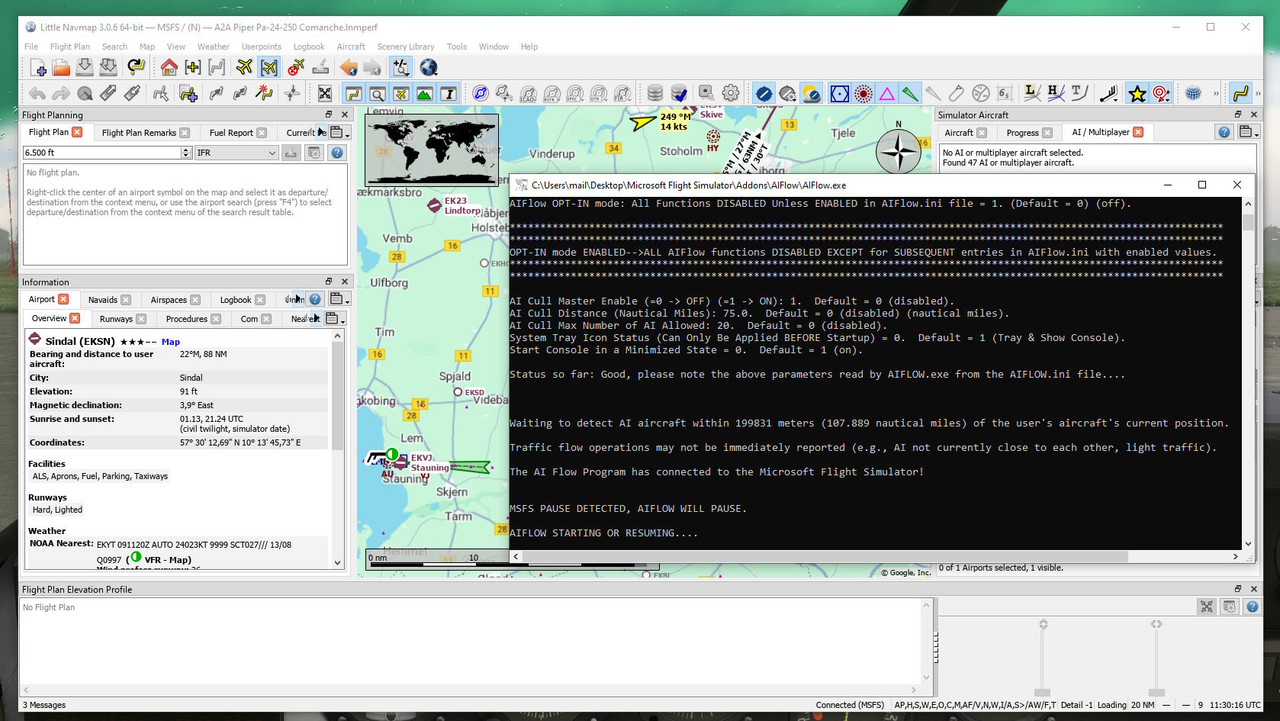The width and height of the screenshot is (1280, 721).
Task: Click the yellow route icon at toolbar end
Action: pyautogui.click(x=1241, y=93)
